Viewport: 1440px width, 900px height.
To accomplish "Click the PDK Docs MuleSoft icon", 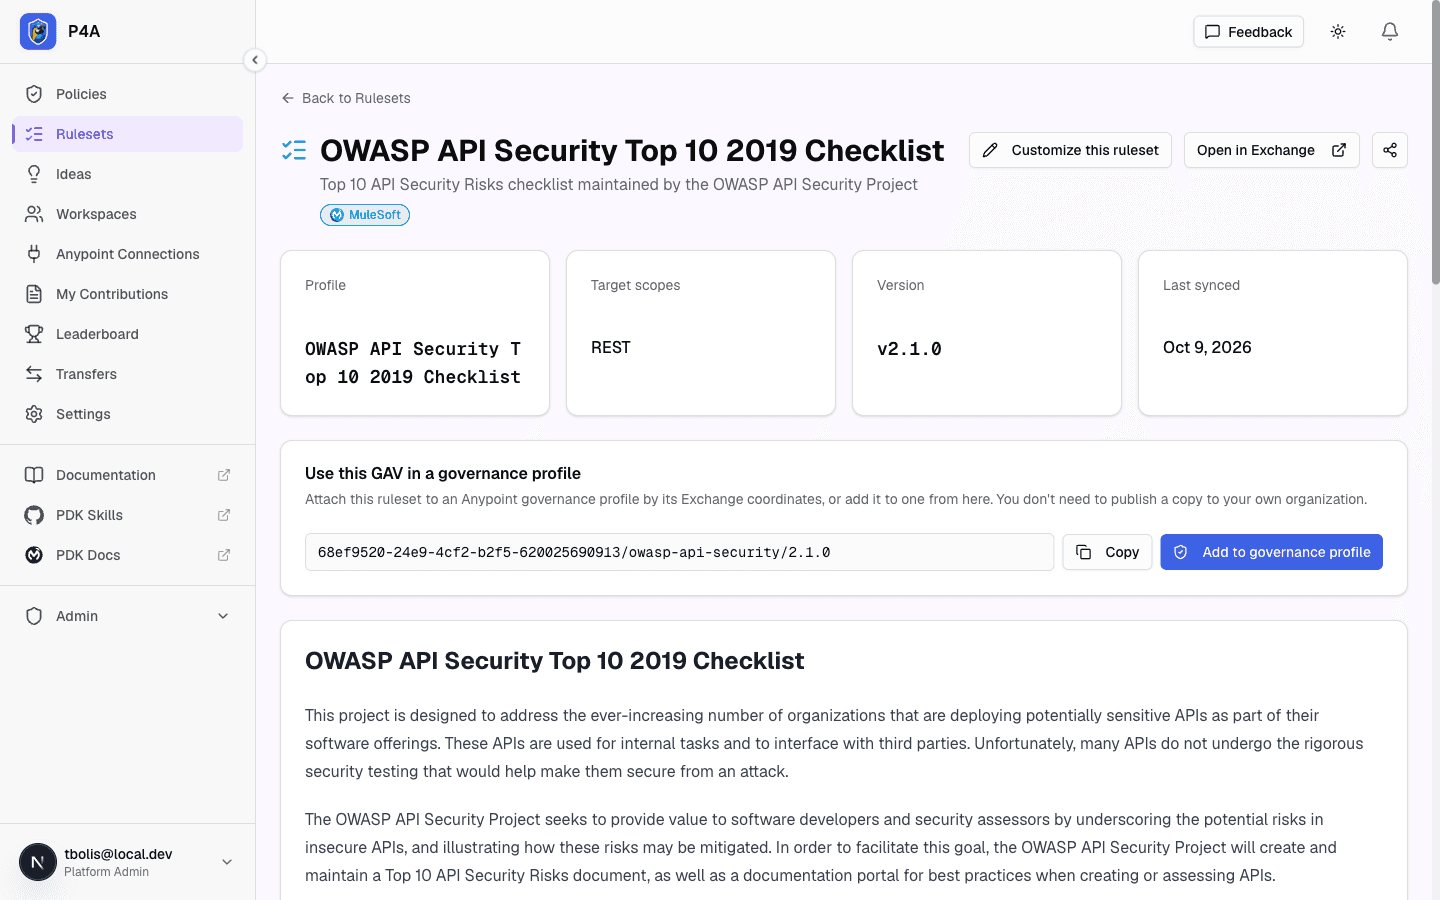I will 34,555.
